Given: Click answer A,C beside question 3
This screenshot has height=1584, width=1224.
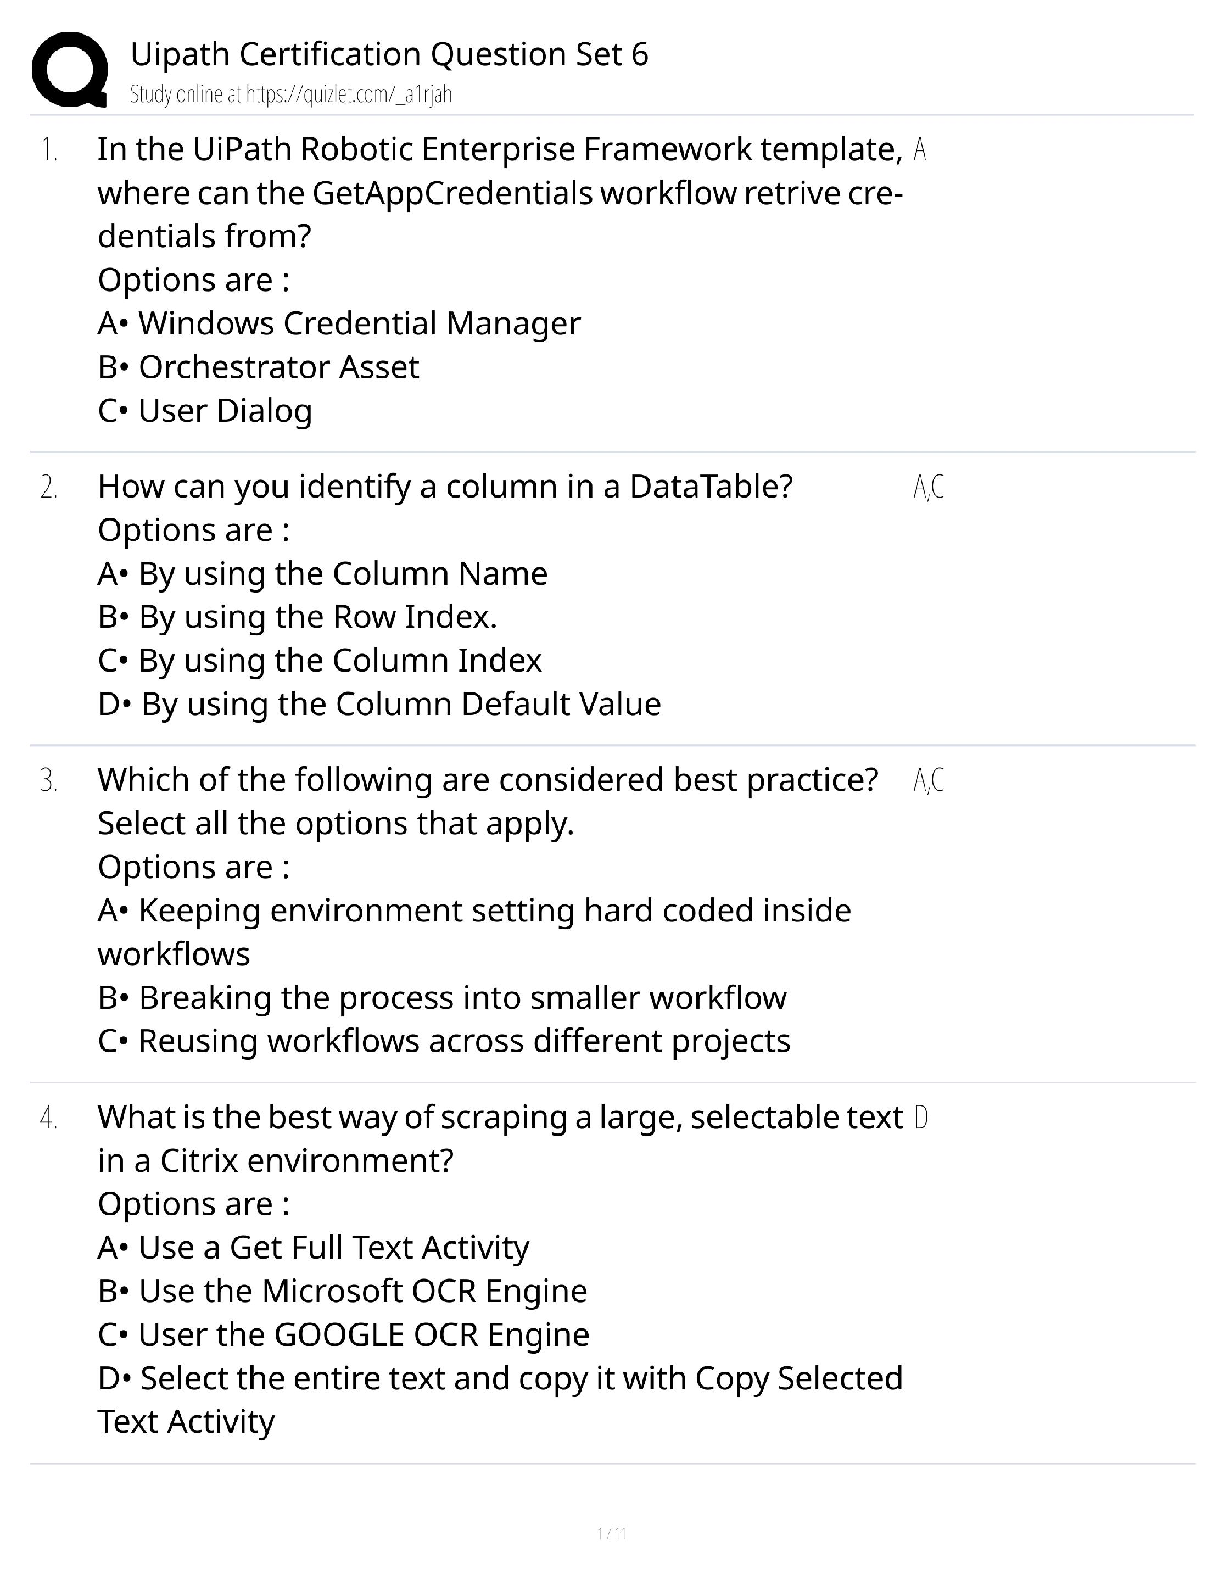Looking at the screenshot, I should tap(928, 780).
